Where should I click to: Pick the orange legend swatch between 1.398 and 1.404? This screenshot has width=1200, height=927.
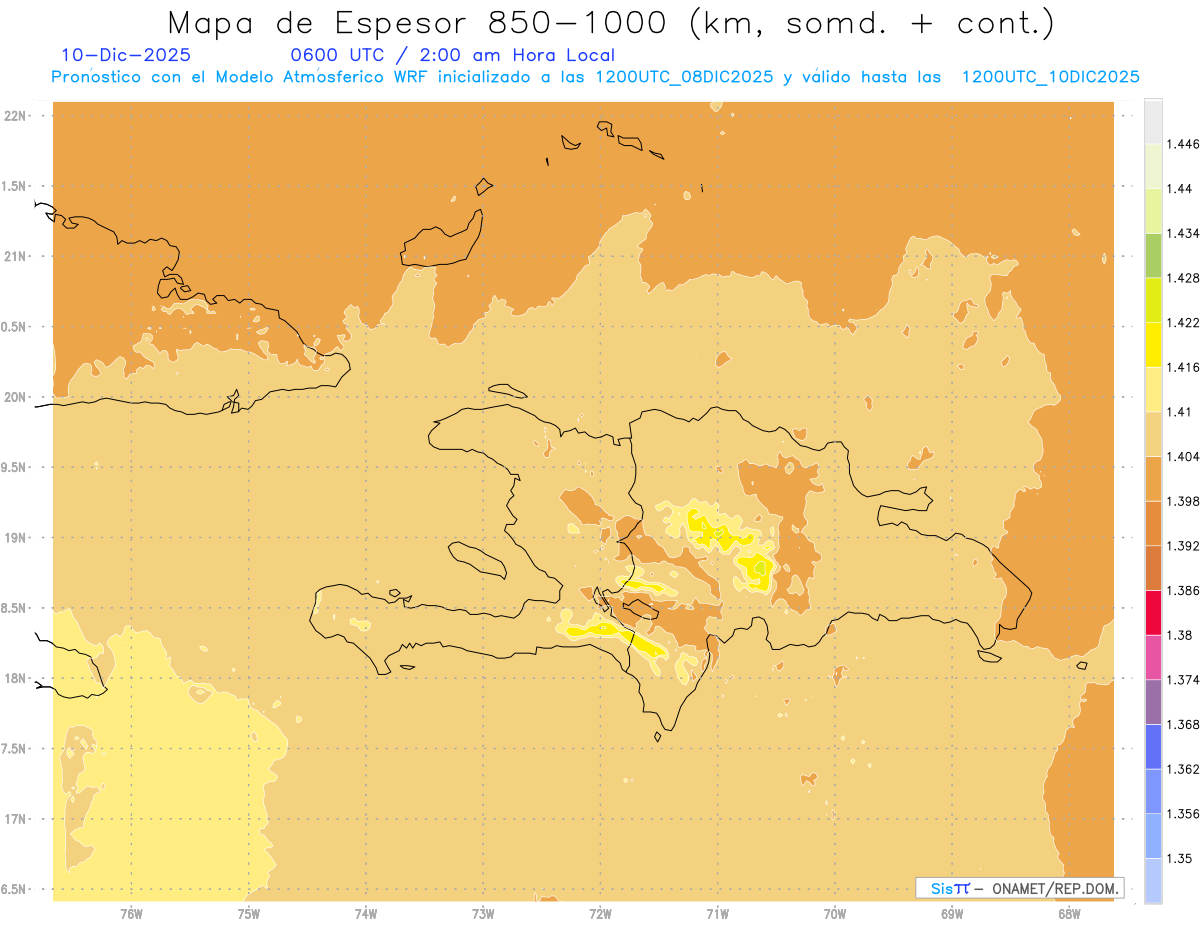[1153, 478]
